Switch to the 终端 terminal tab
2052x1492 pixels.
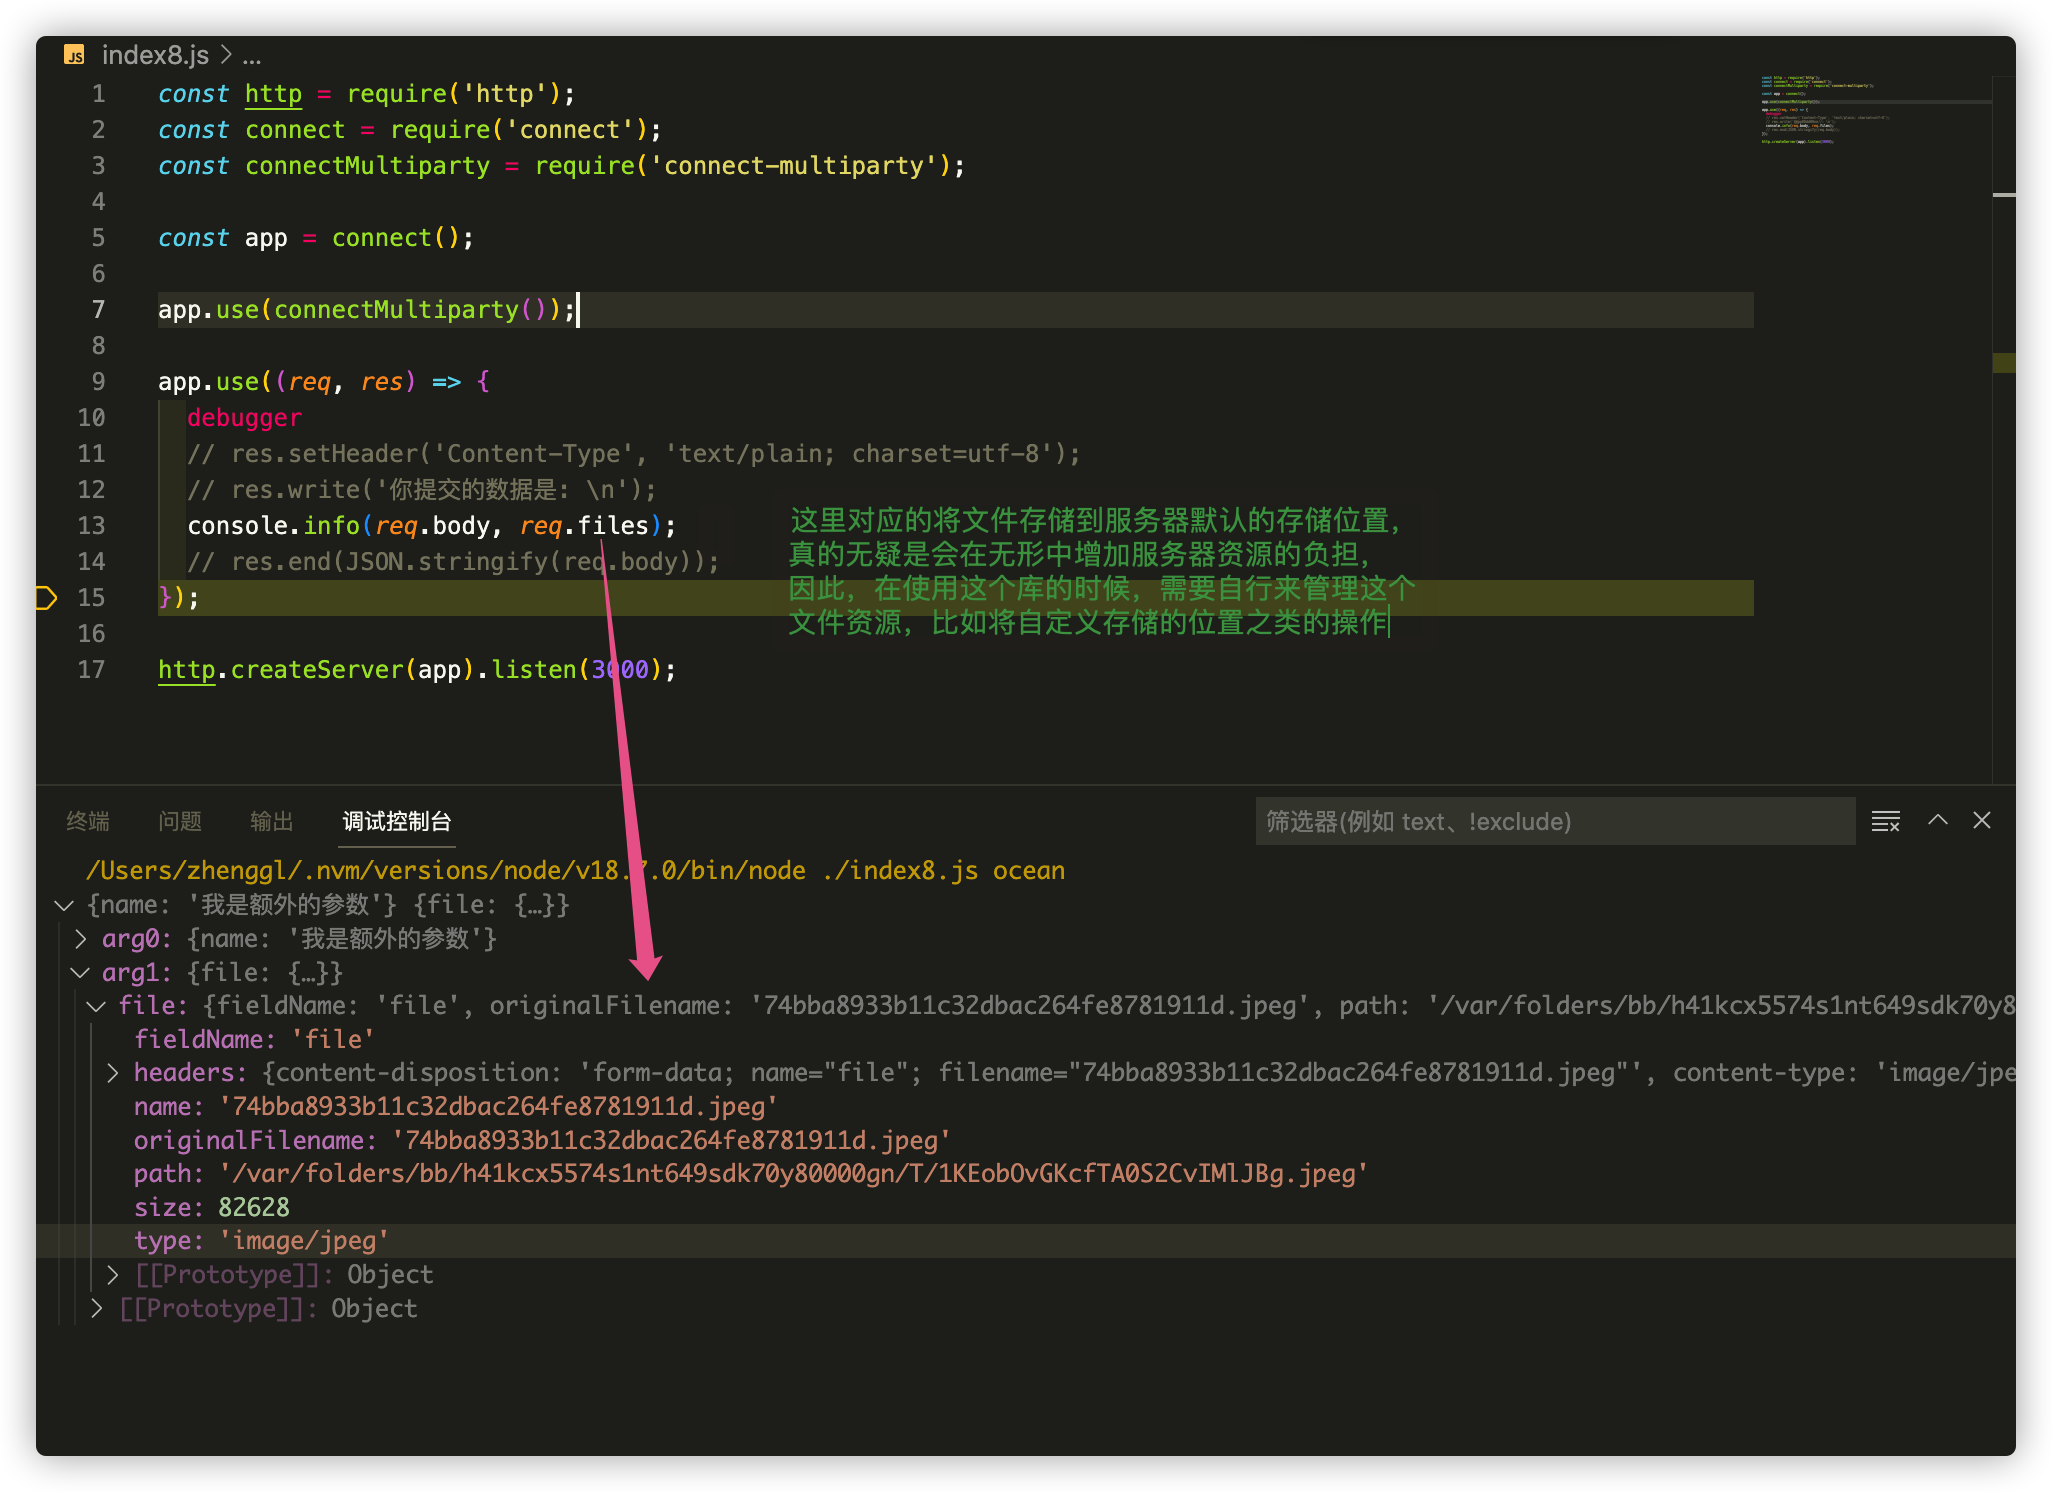click(88, 821)
